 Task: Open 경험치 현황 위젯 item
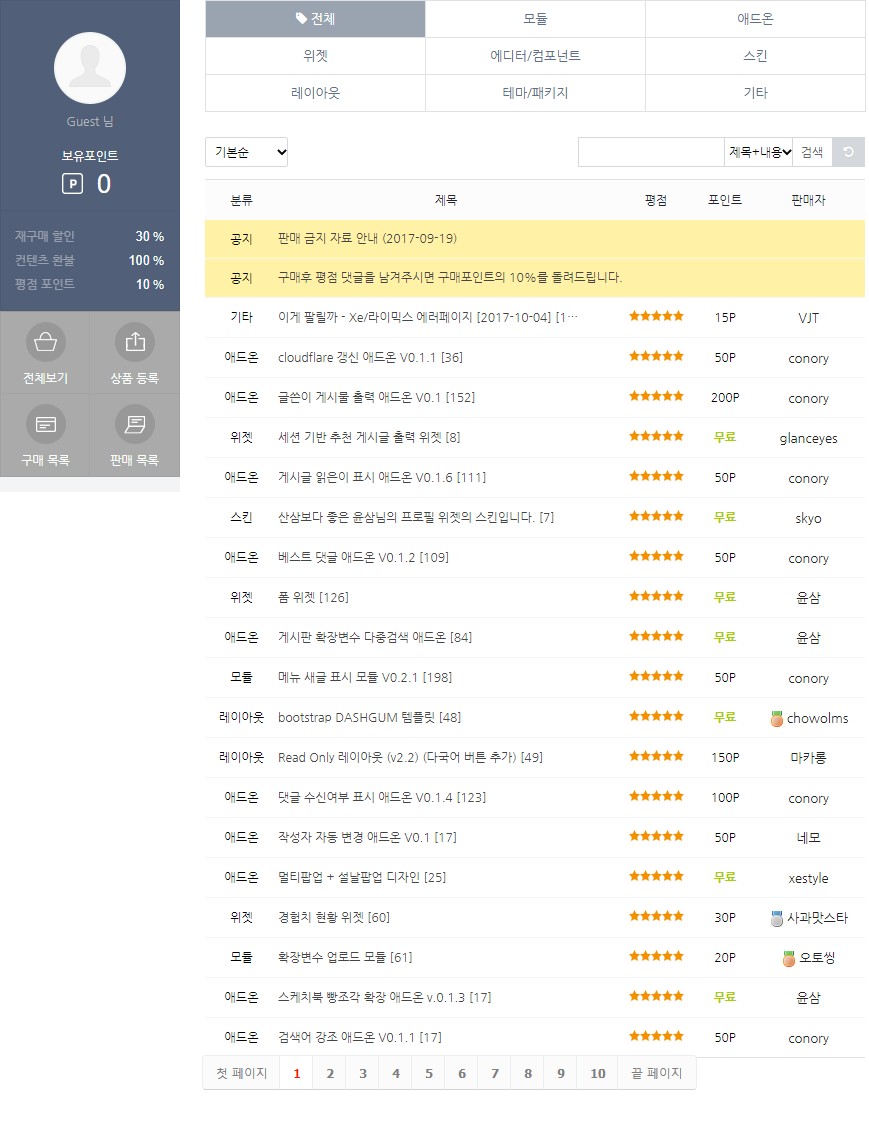coord(334,917)
